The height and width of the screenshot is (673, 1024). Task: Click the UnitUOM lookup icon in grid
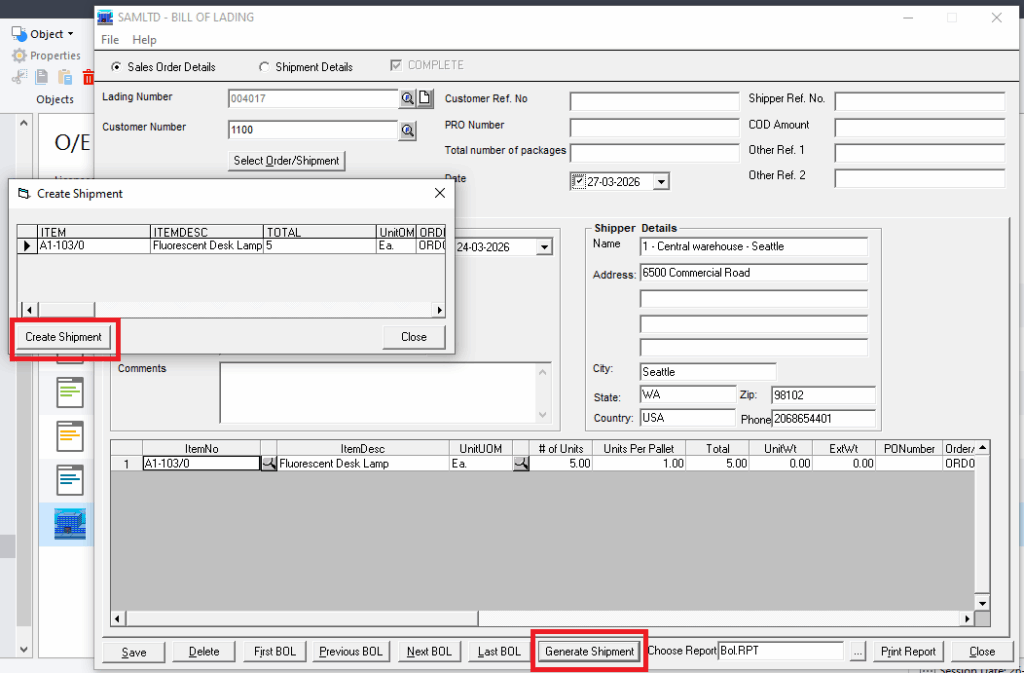click(x=521, y=464)
